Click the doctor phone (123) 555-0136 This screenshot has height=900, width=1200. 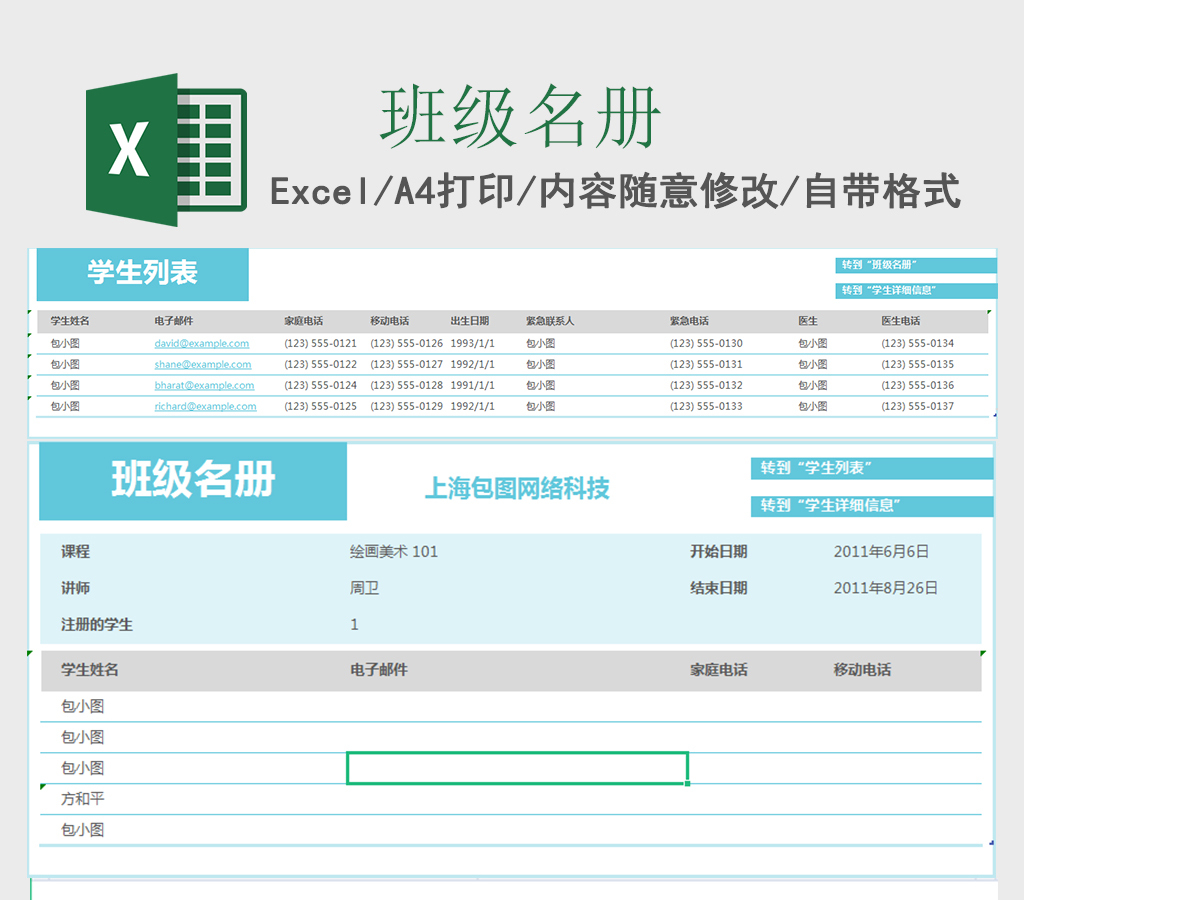tap(917, 385)
